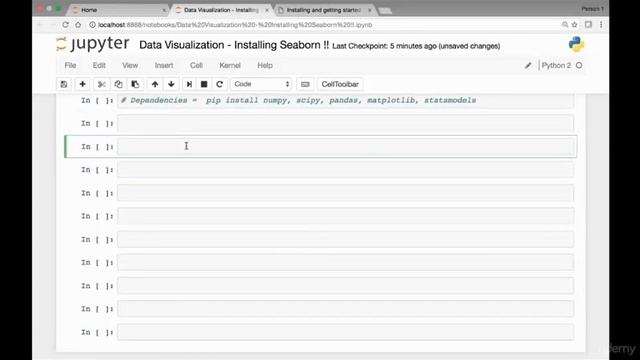The height and width of the screenshot is (360, 640).
Task: Reload the page in browser
Action: [x=65, y=25]
